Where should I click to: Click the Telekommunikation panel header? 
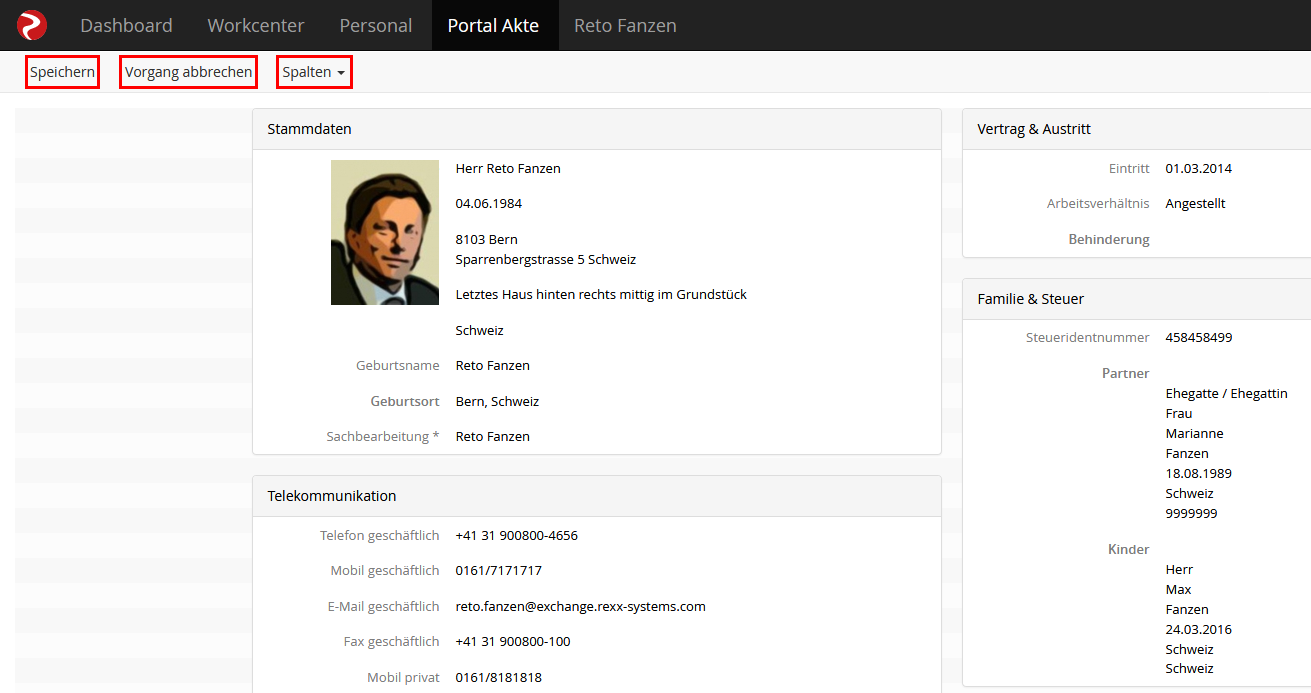point(597,496)
